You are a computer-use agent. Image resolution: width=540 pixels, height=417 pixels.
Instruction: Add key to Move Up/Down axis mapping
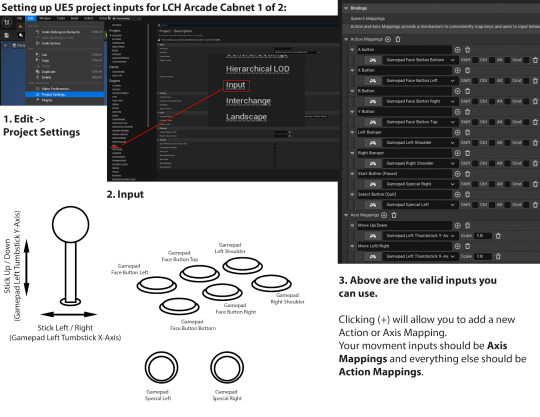click(457, 225)
